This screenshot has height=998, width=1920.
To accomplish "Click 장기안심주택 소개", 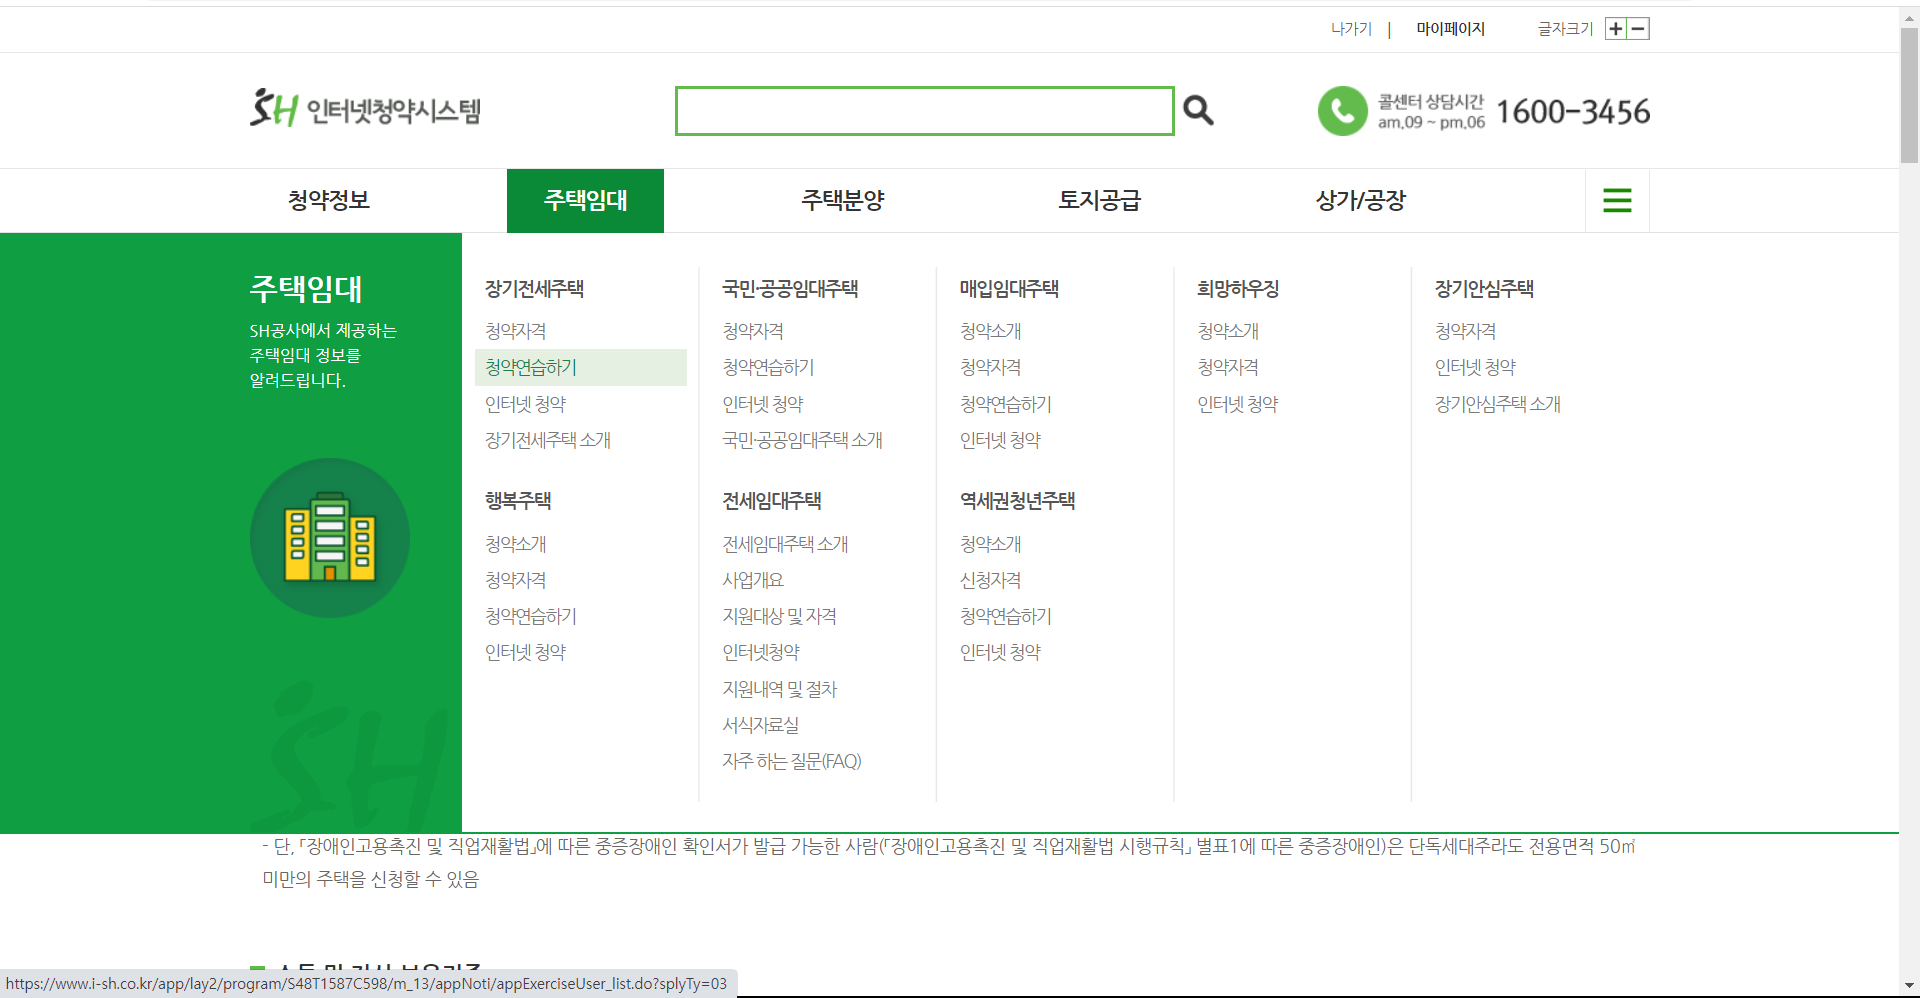I will point(1497,403).
